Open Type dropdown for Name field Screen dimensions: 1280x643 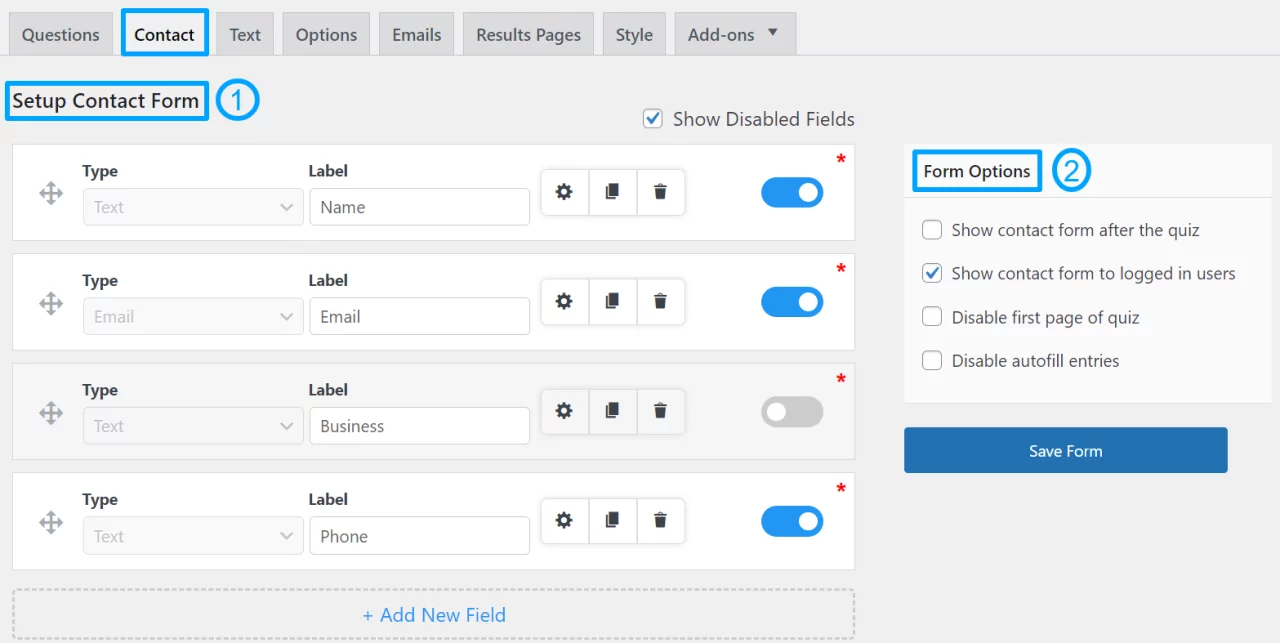point(193,207)
